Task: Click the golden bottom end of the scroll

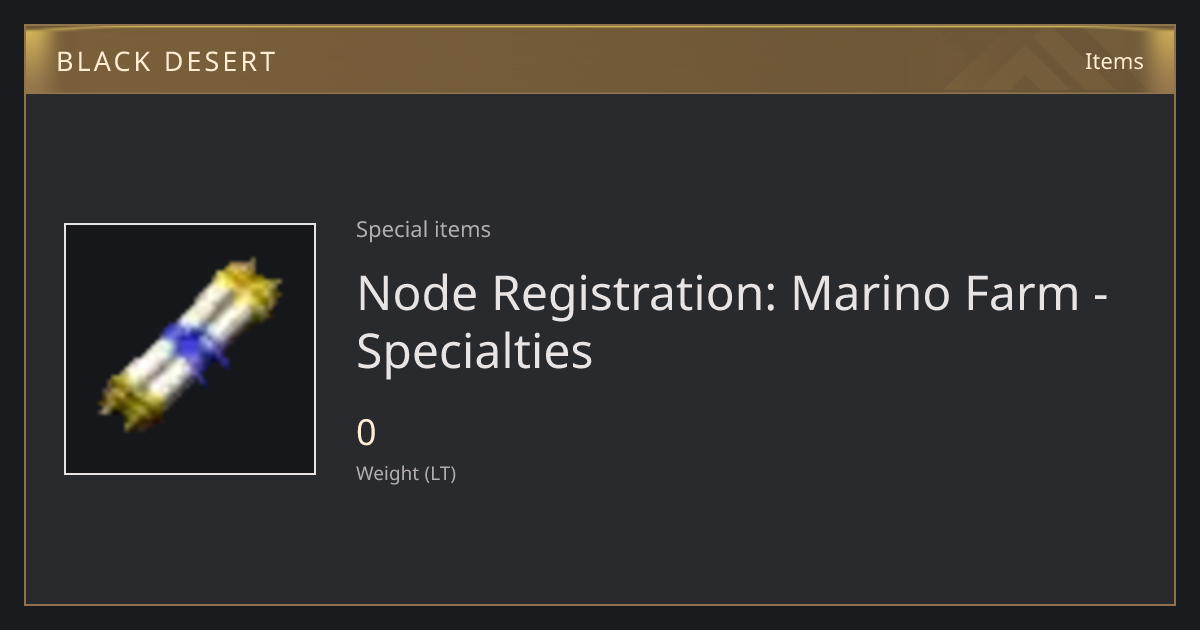Action: (132, 400)
